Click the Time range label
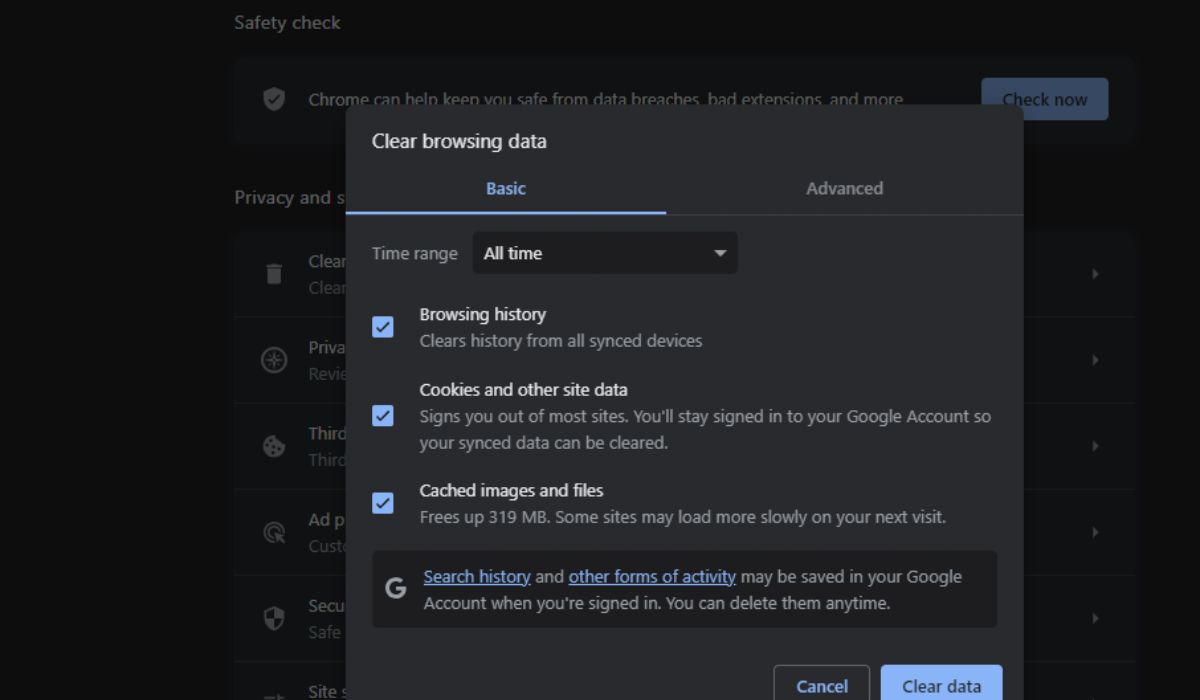This screenshot has height=700, width=1200. pyautogui.click(x=415, y=254)
